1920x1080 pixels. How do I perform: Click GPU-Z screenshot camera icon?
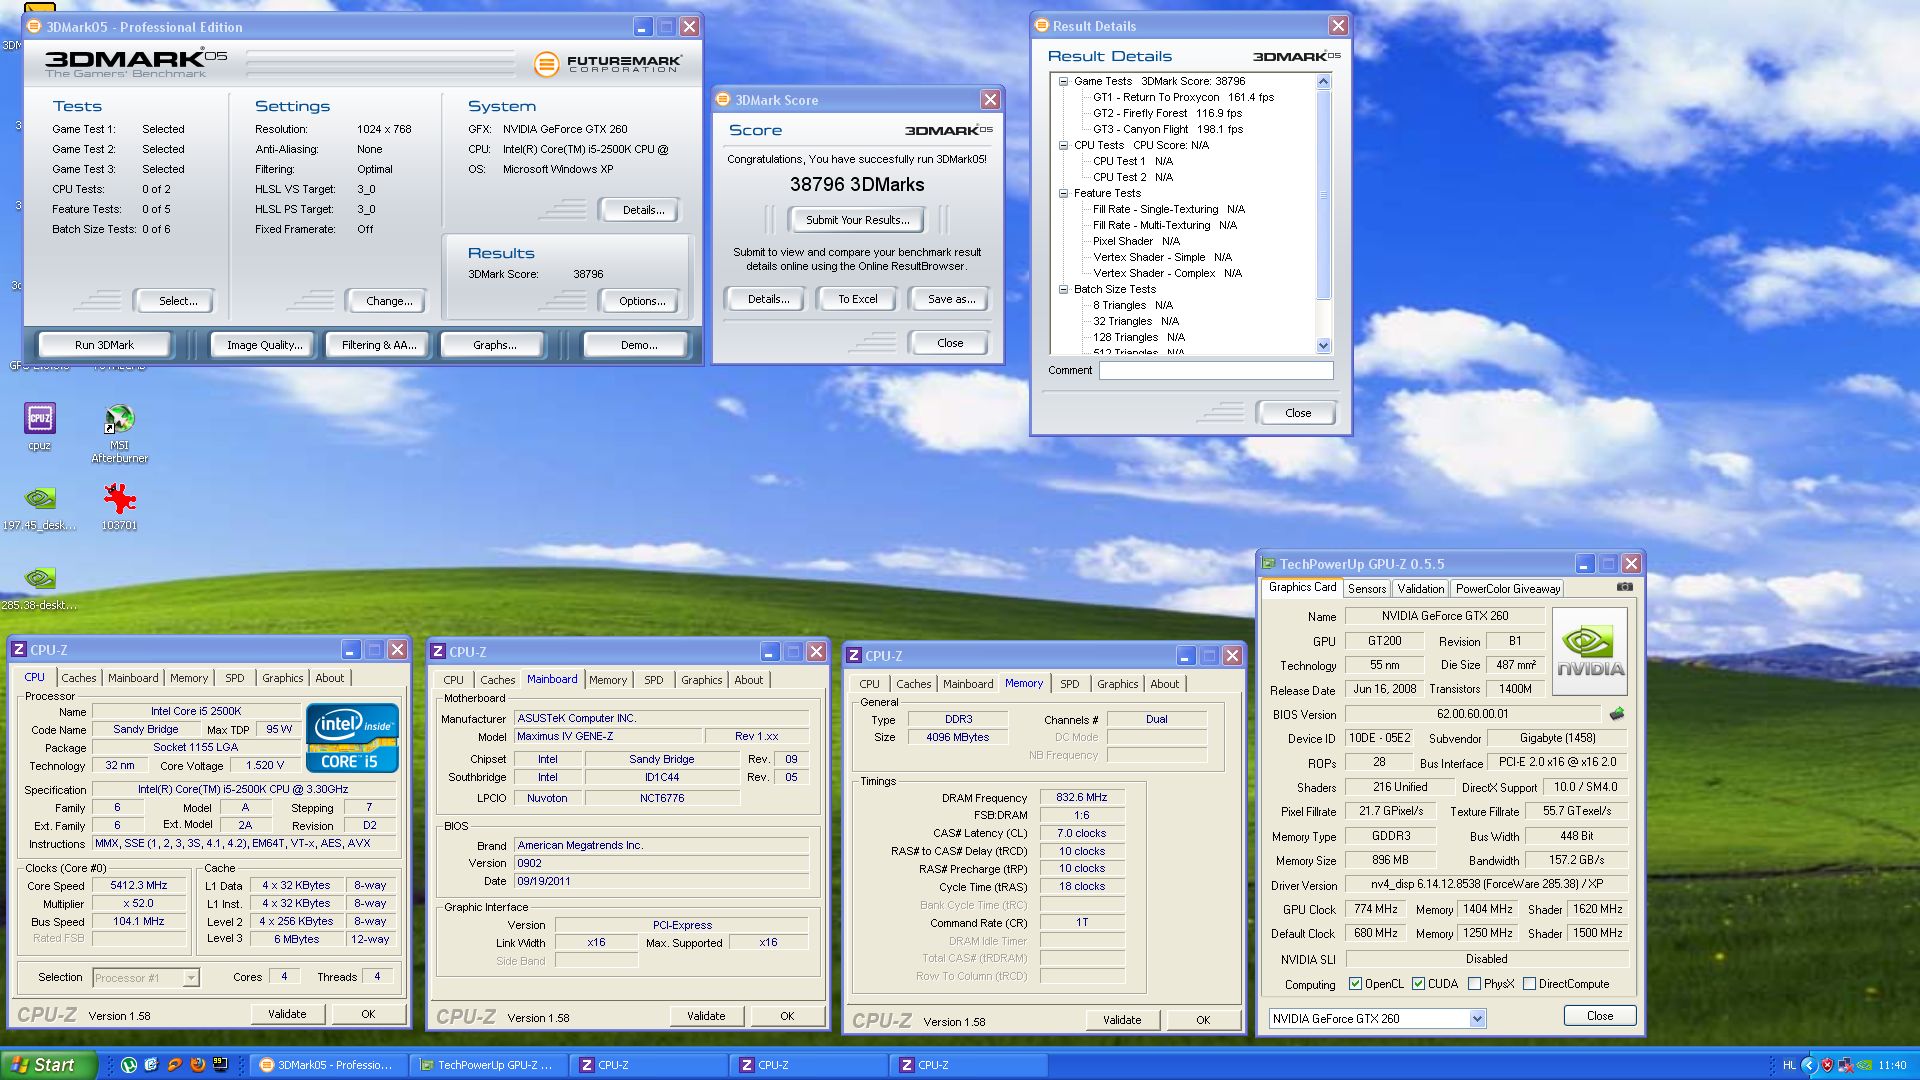[x=1625, y=587]
